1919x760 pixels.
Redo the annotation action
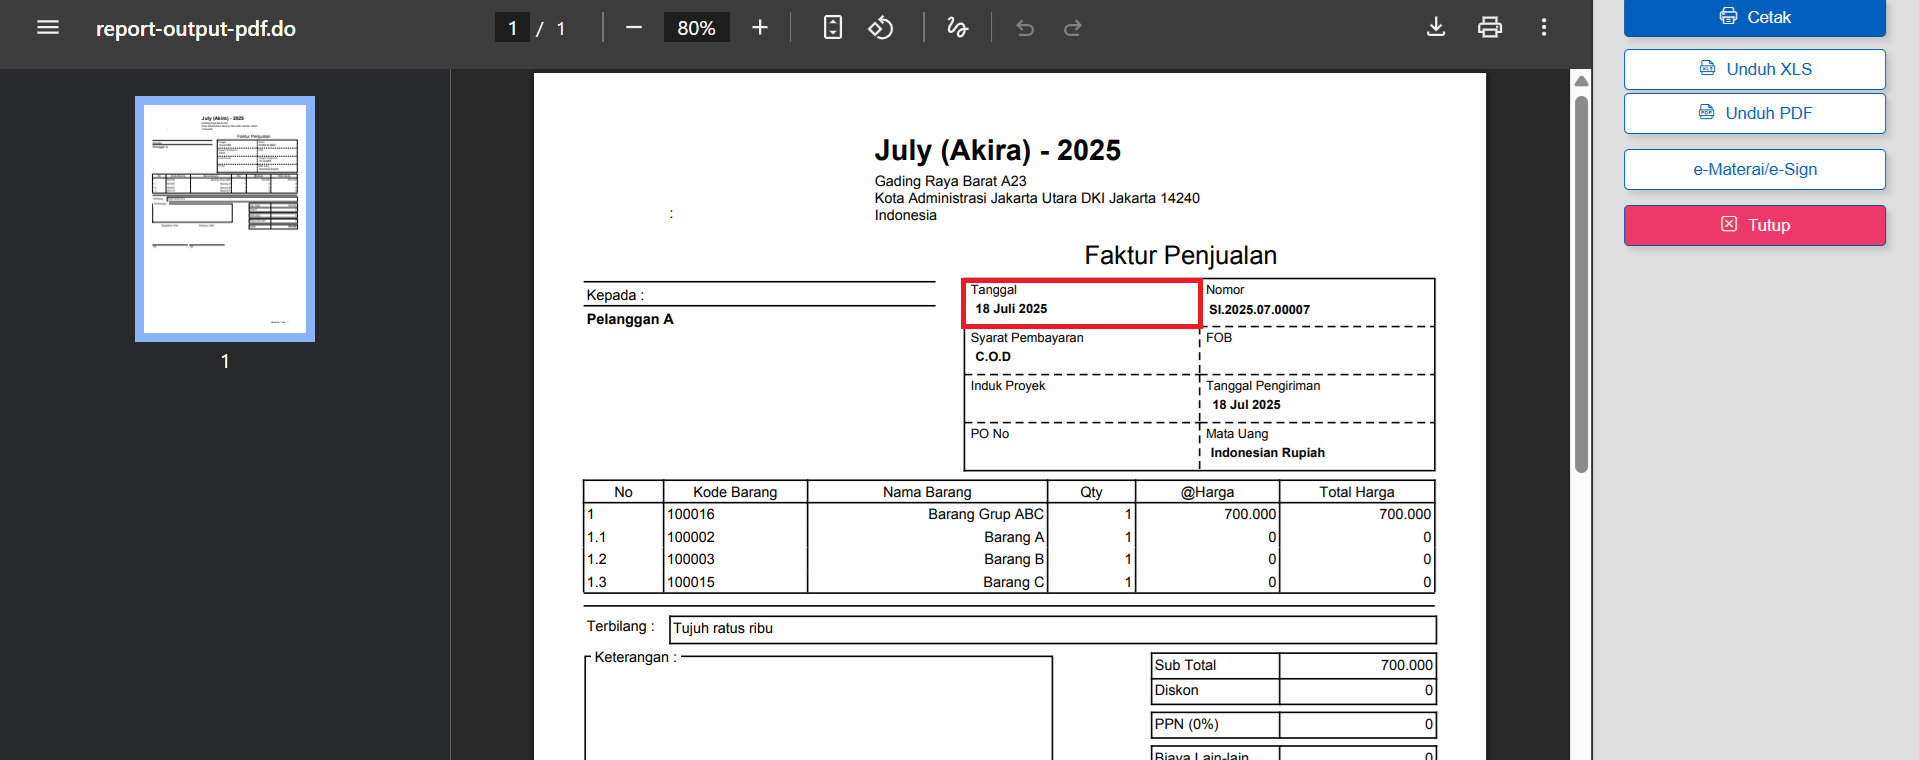point(1073,28)
